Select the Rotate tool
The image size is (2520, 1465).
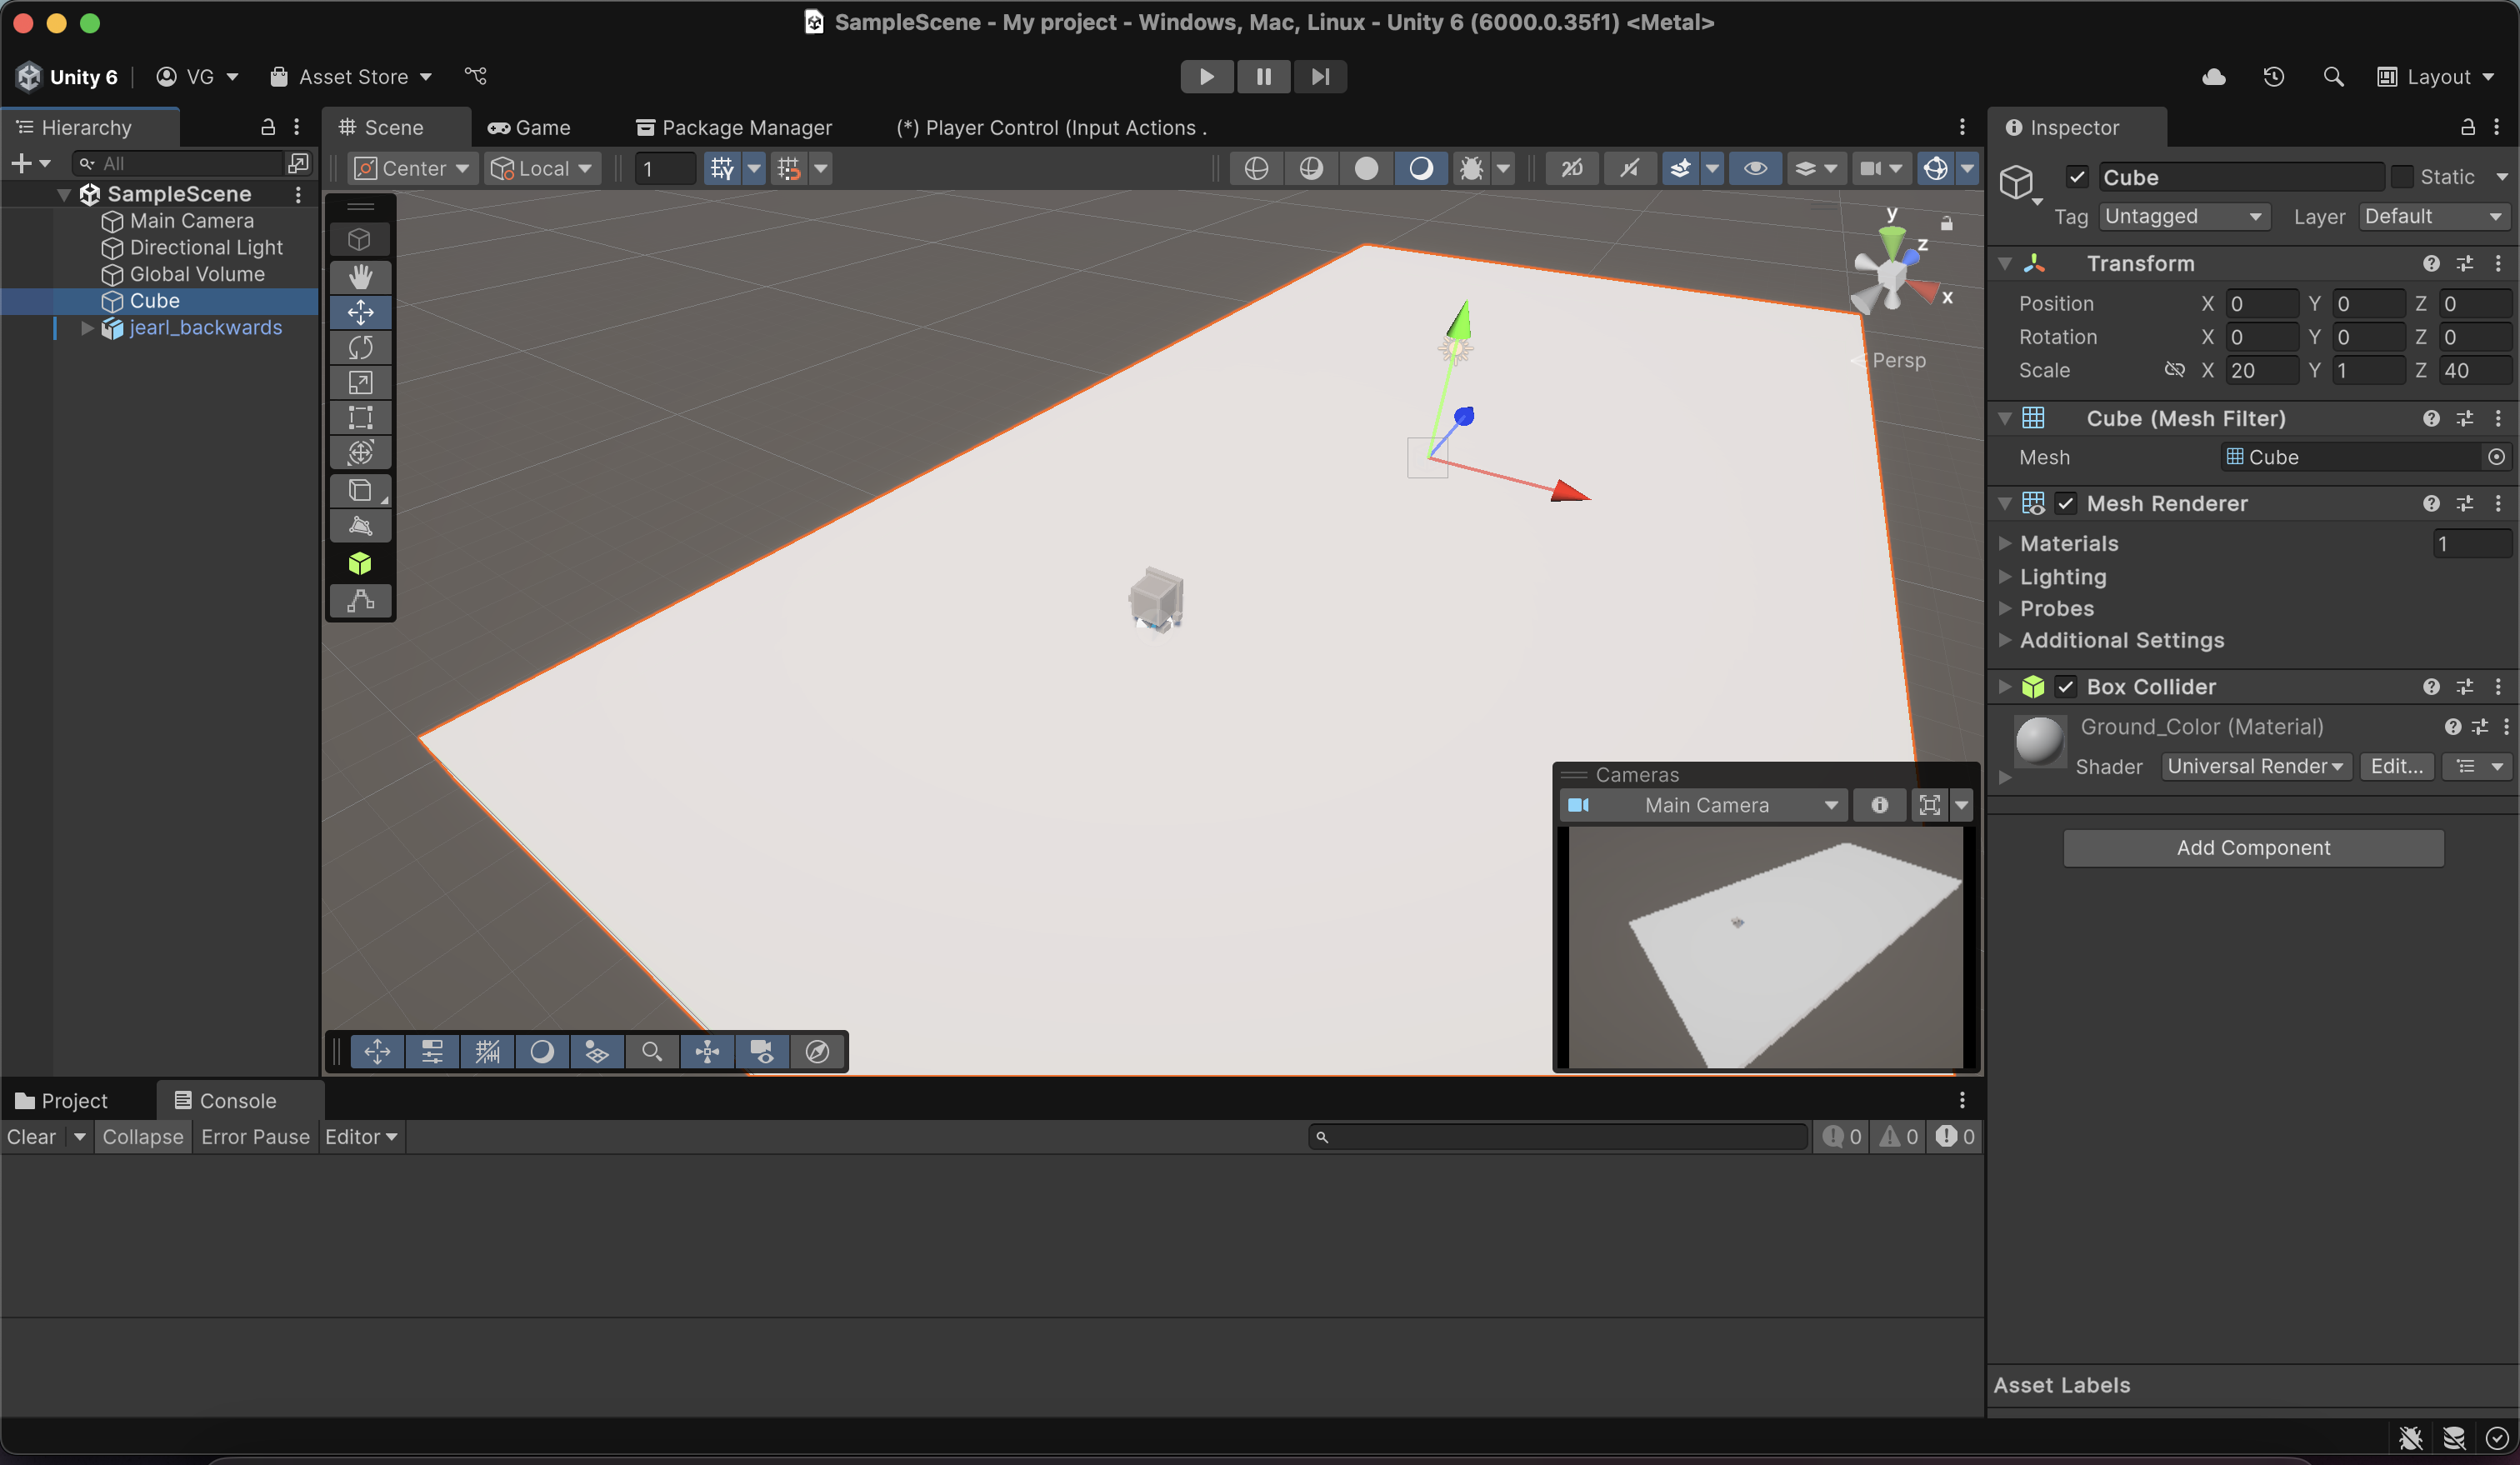point(360,347)
